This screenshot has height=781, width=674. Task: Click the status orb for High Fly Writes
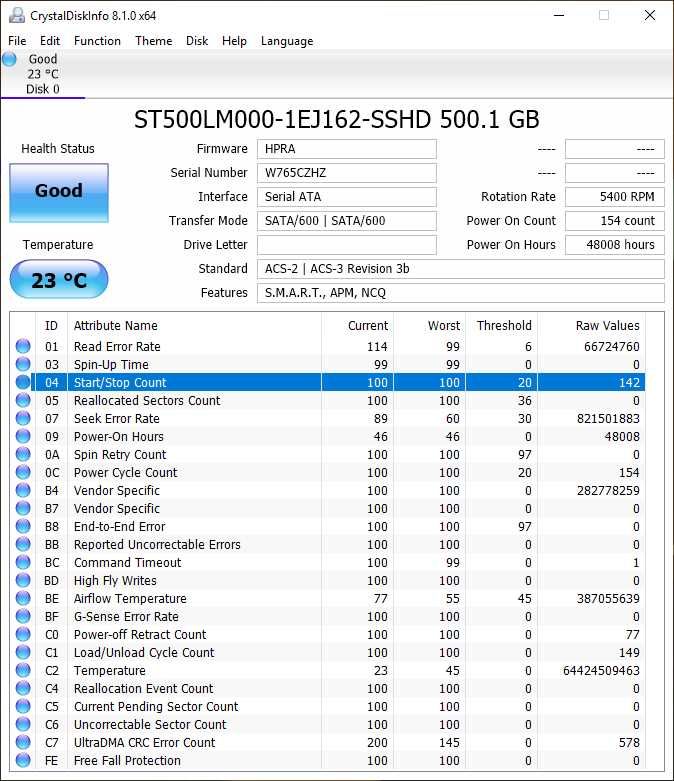[x=23, y=580]
